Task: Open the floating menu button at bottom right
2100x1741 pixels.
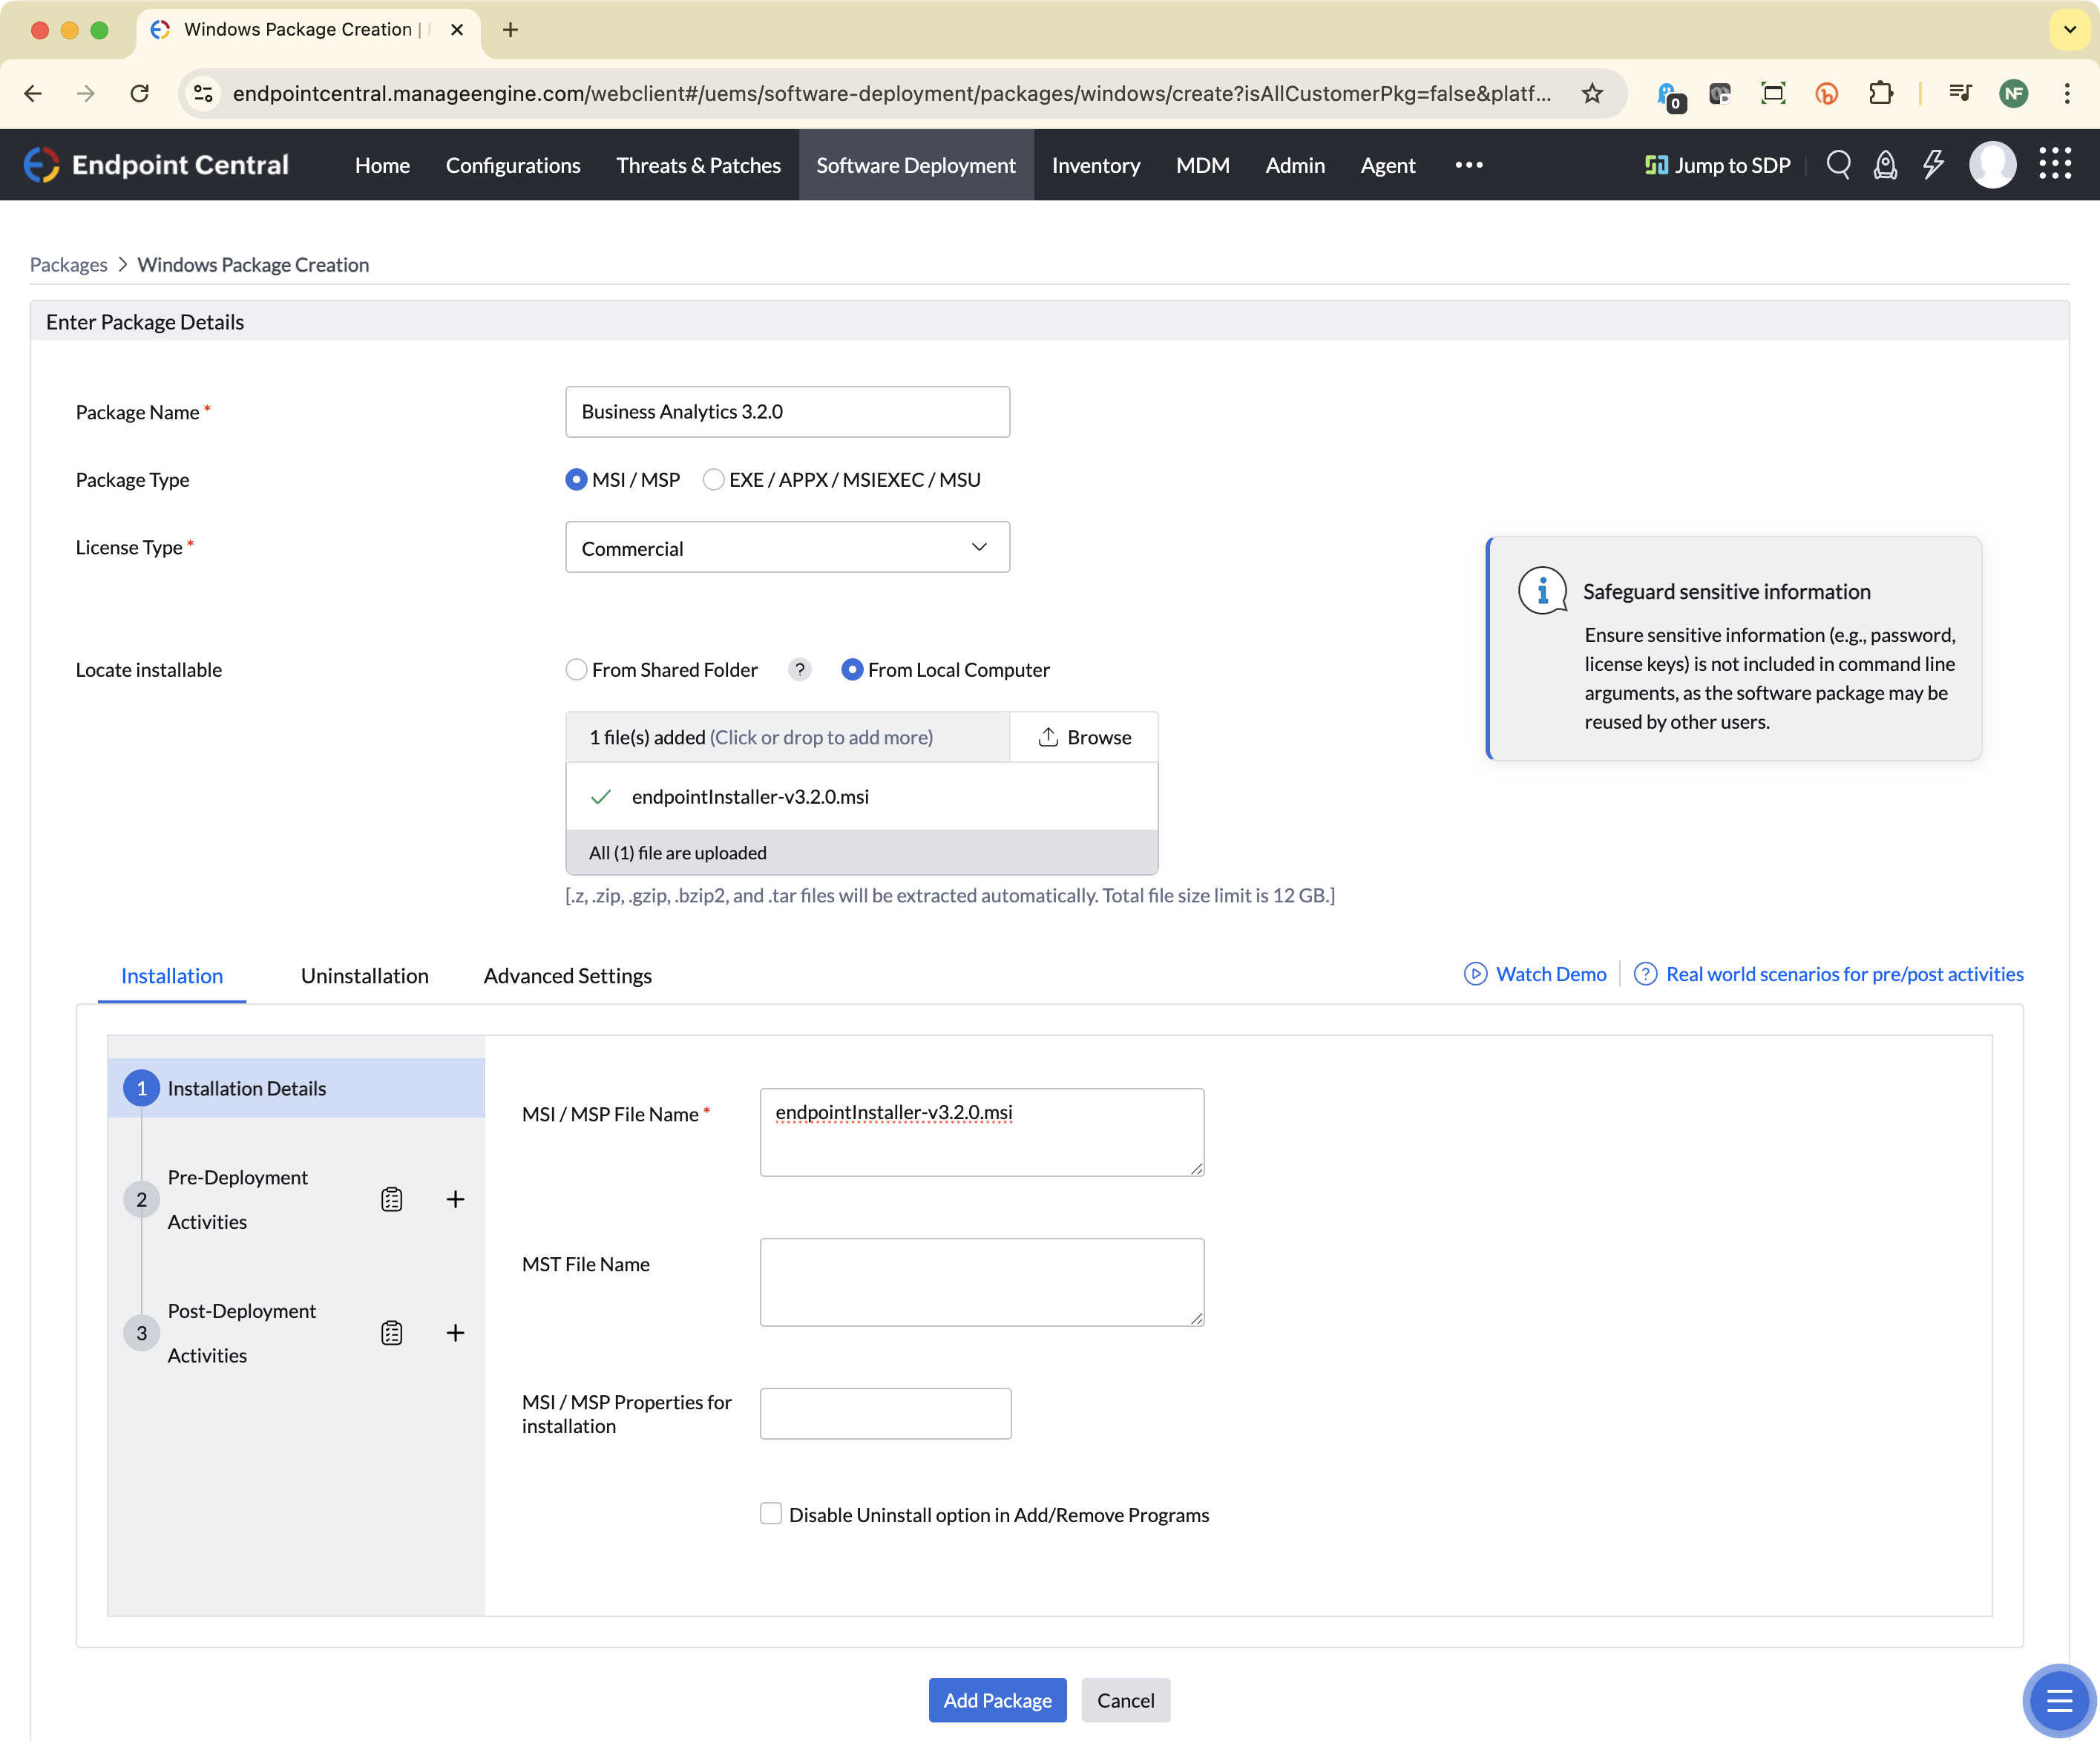Action: tap(2058, 1699)
